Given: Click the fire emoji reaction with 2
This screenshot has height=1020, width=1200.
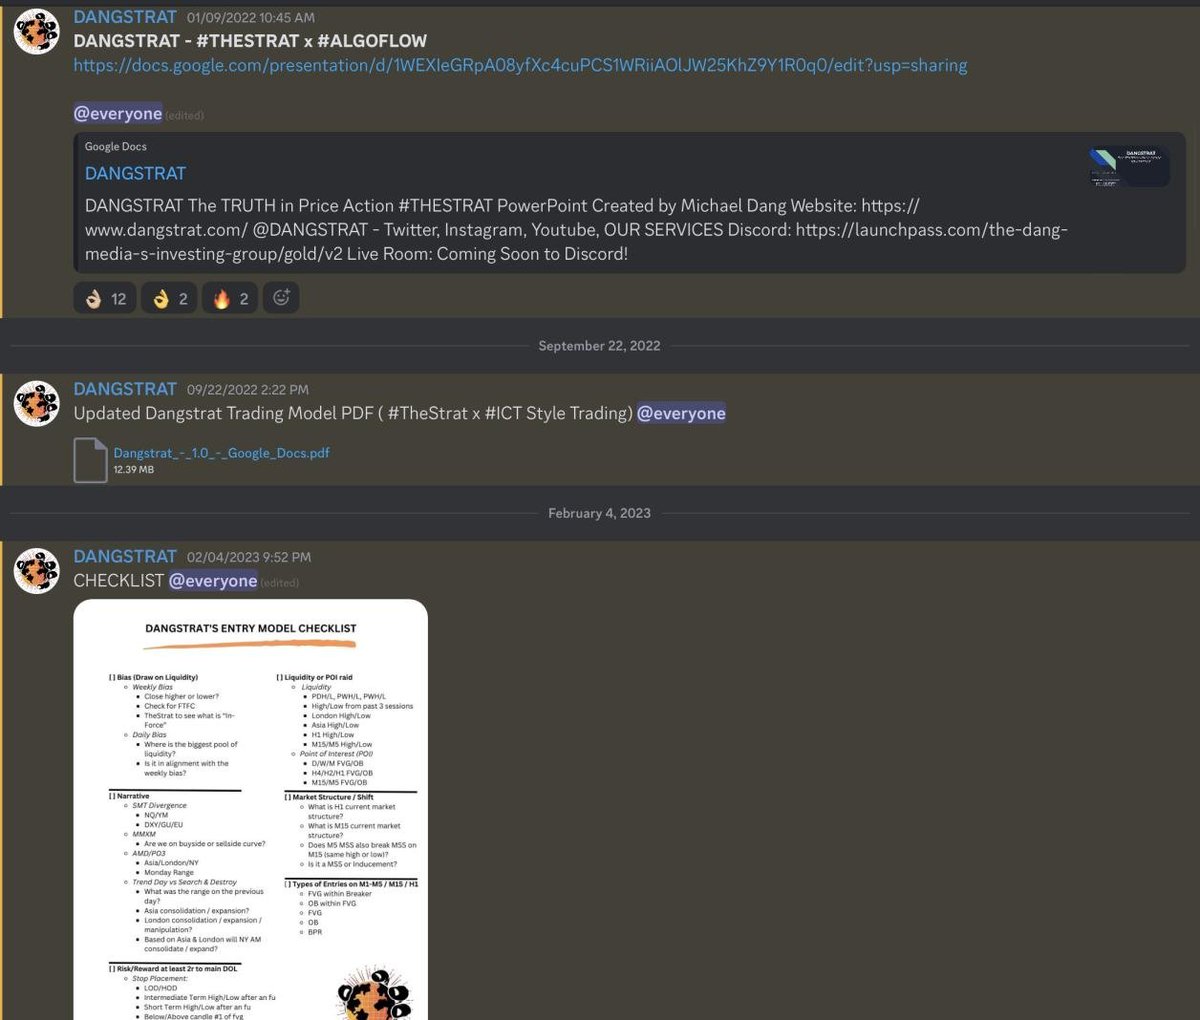Looking at the screenshot, I should 231,298.
